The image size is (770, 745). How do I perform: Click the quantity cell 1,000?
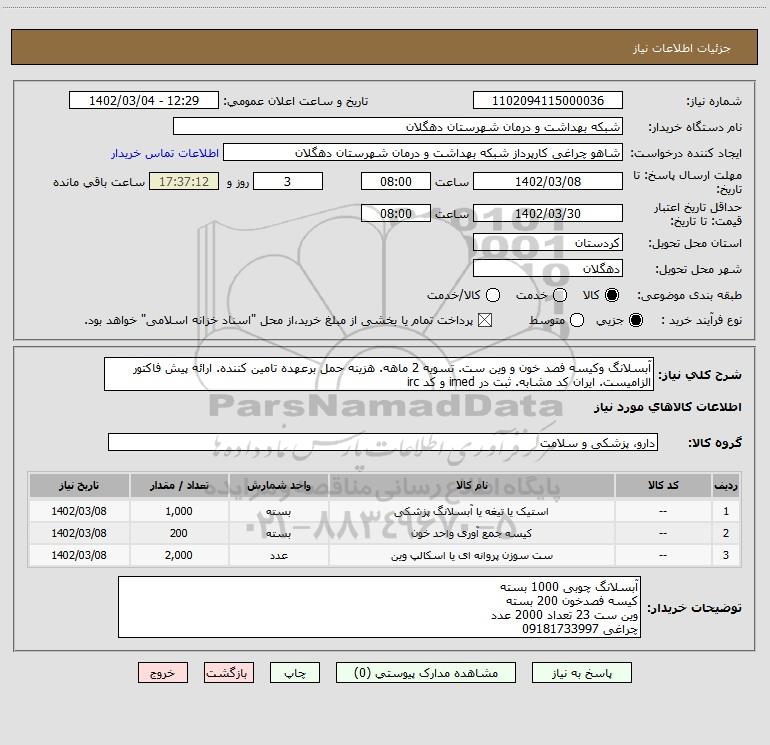point(179,511)
